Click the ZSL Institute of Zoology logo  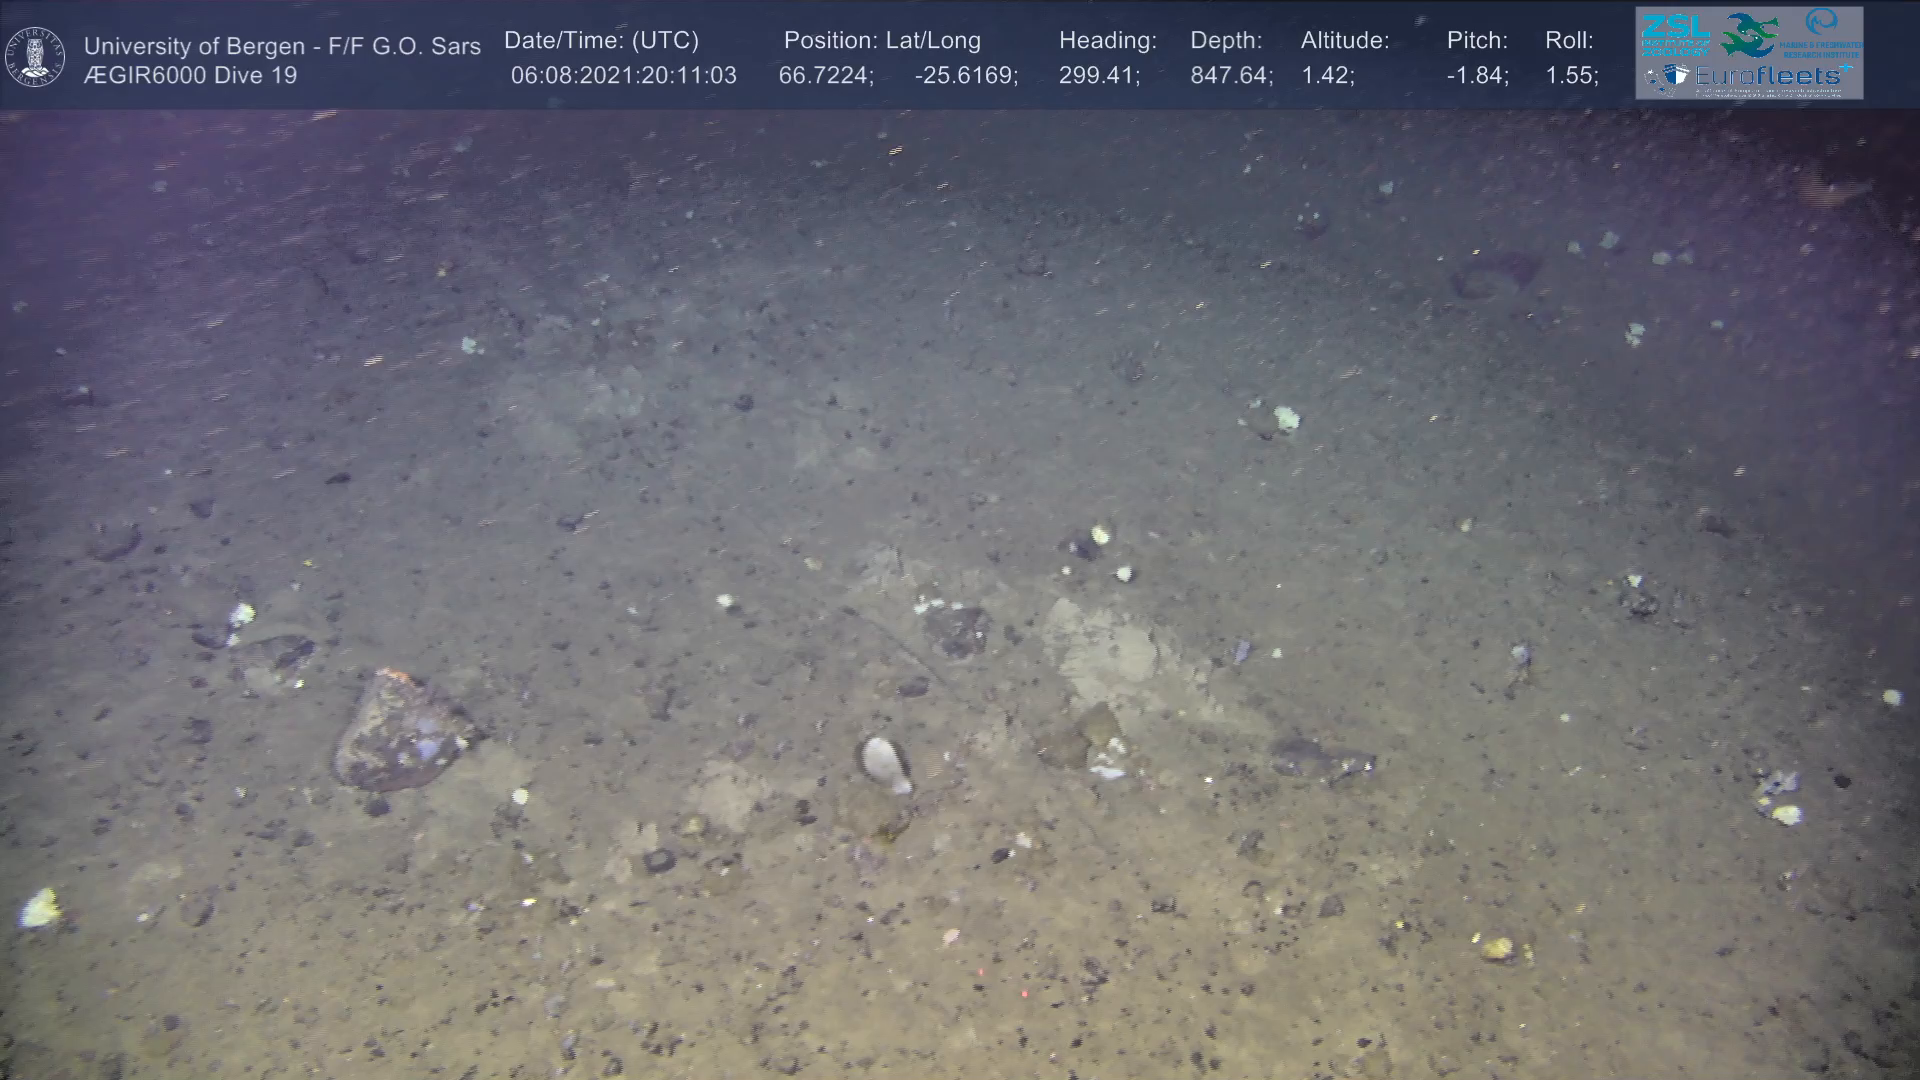click(x=1675, y=34)
